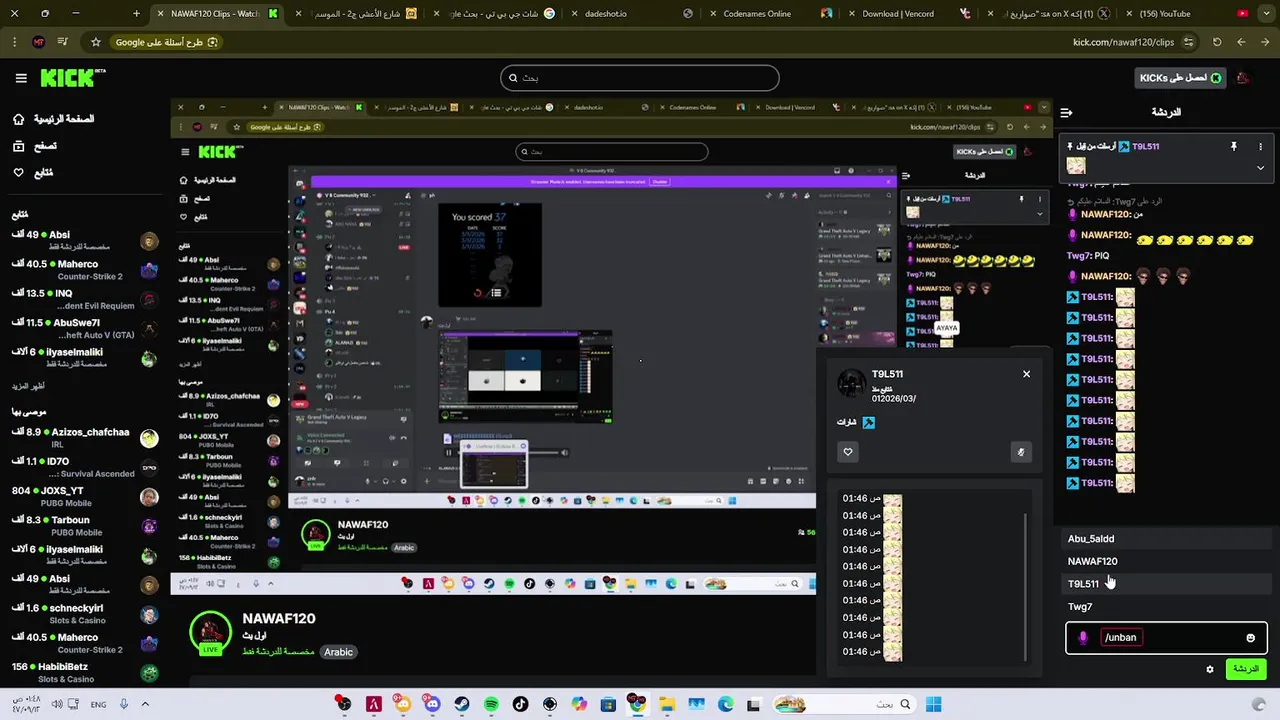Open the pinned message options menu

pos(1260,146)
